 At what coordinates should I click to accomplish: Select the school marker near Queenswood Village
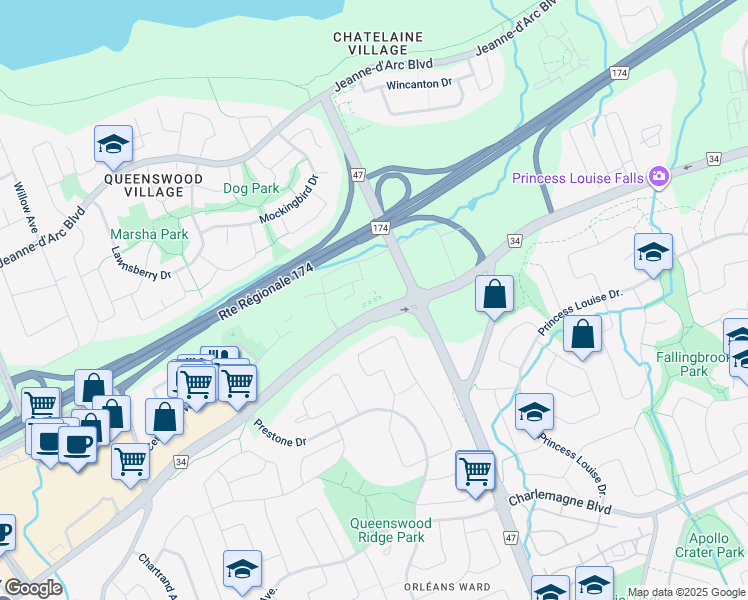pos(113,145)
